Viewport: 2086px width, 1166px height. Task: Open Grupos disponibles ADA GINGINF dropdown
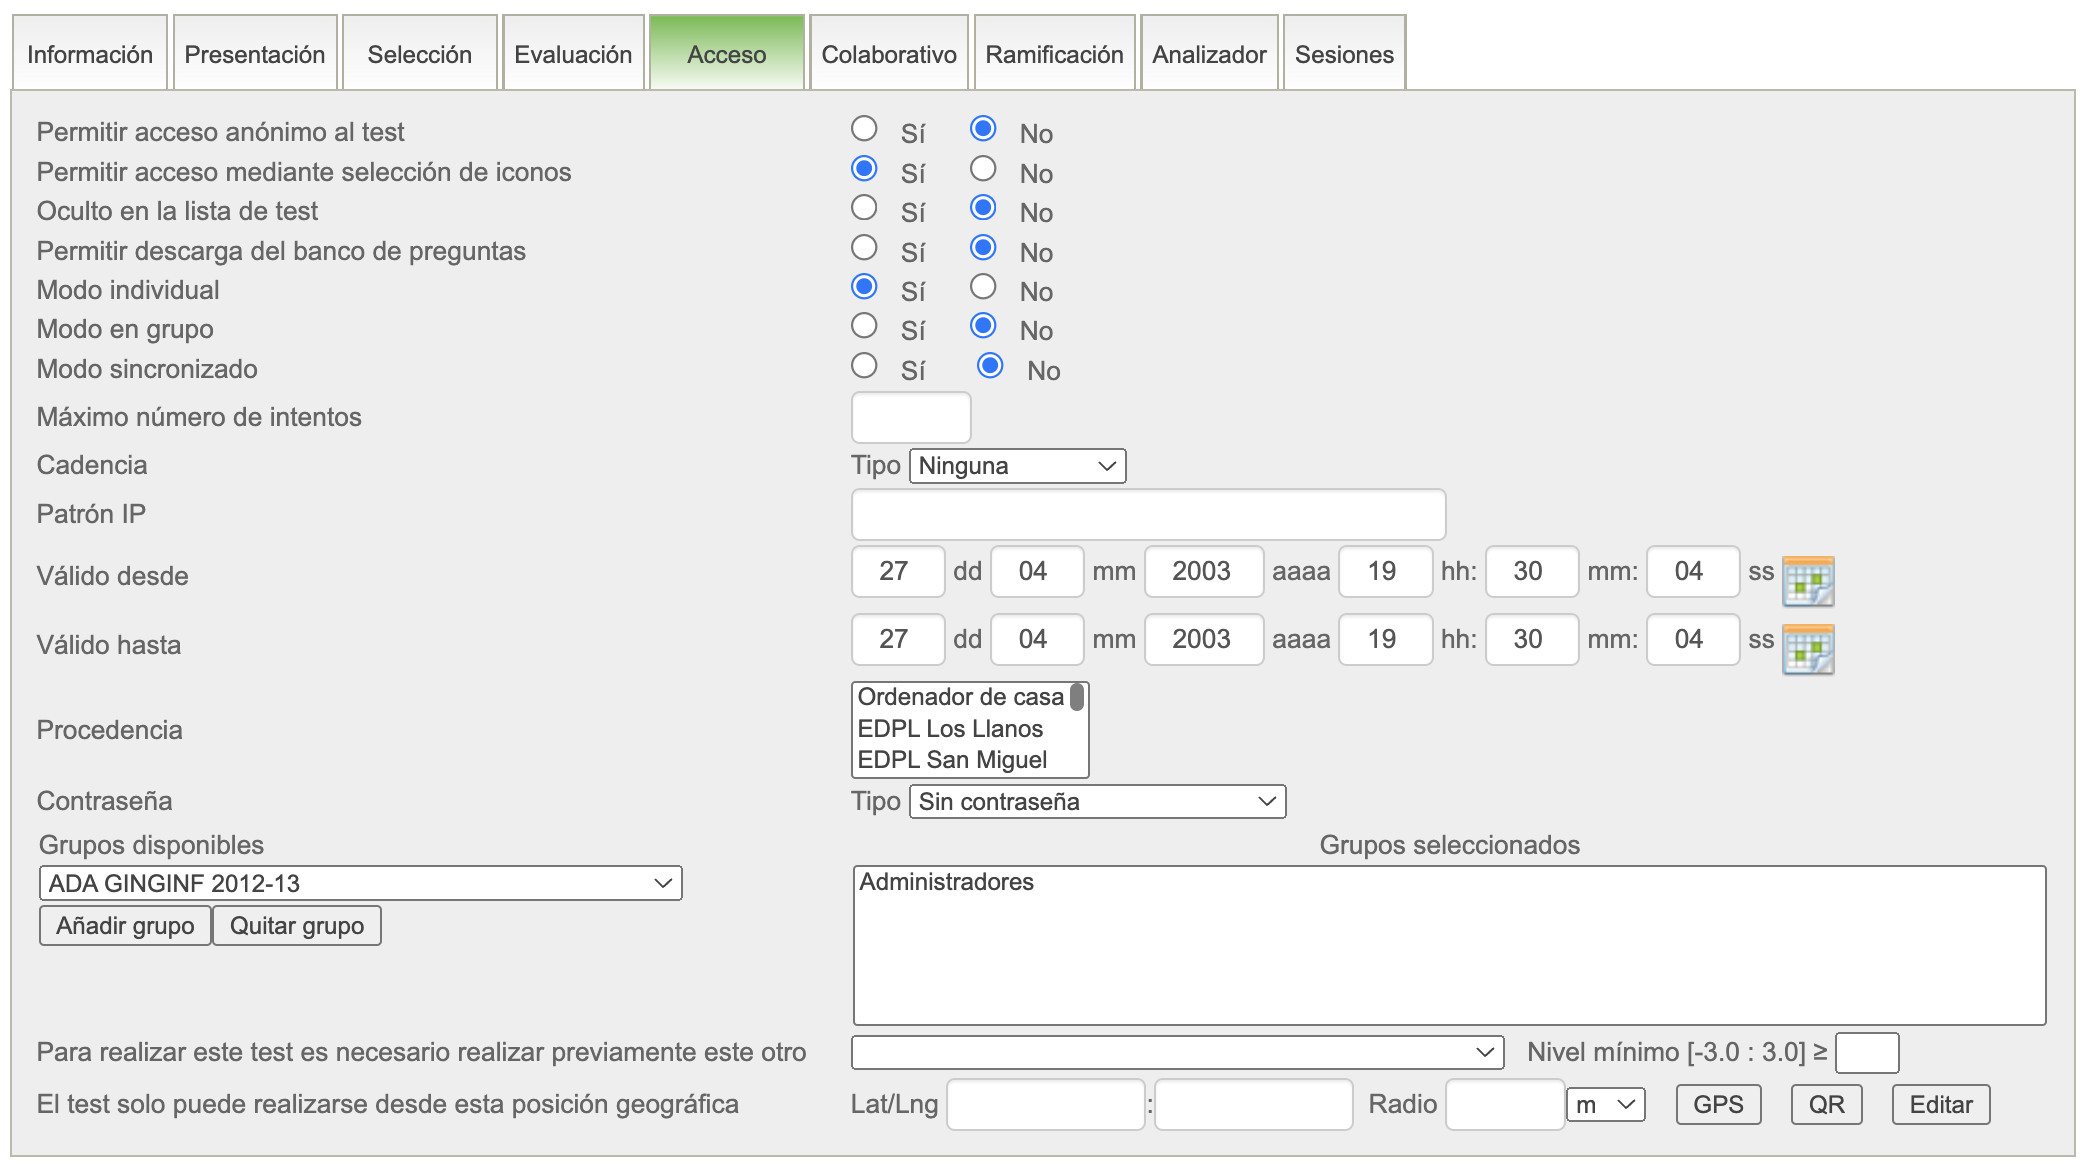click(x=360, y=884)
